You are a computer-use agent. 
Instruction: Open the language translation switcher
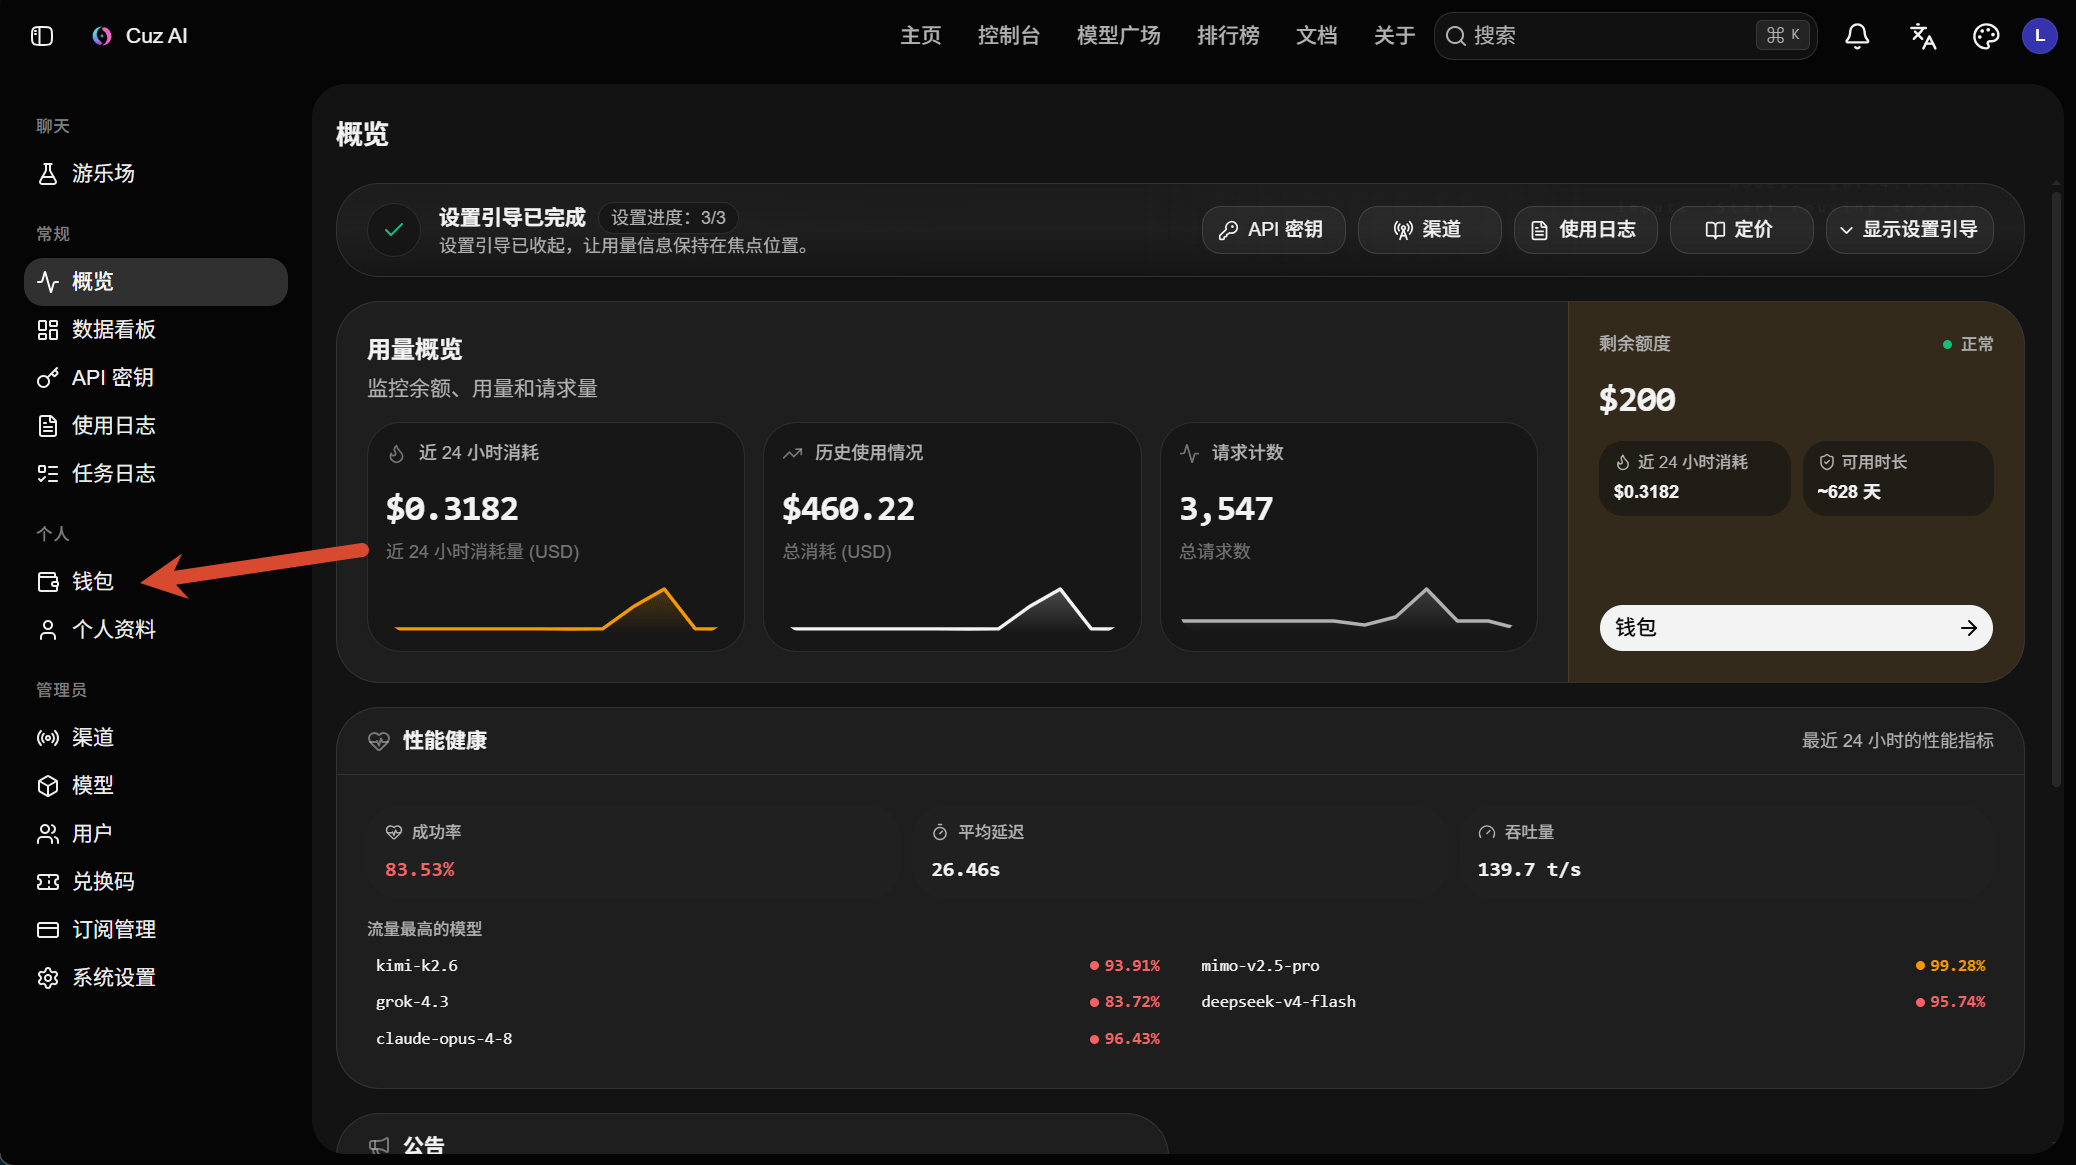pos(1922,36)
